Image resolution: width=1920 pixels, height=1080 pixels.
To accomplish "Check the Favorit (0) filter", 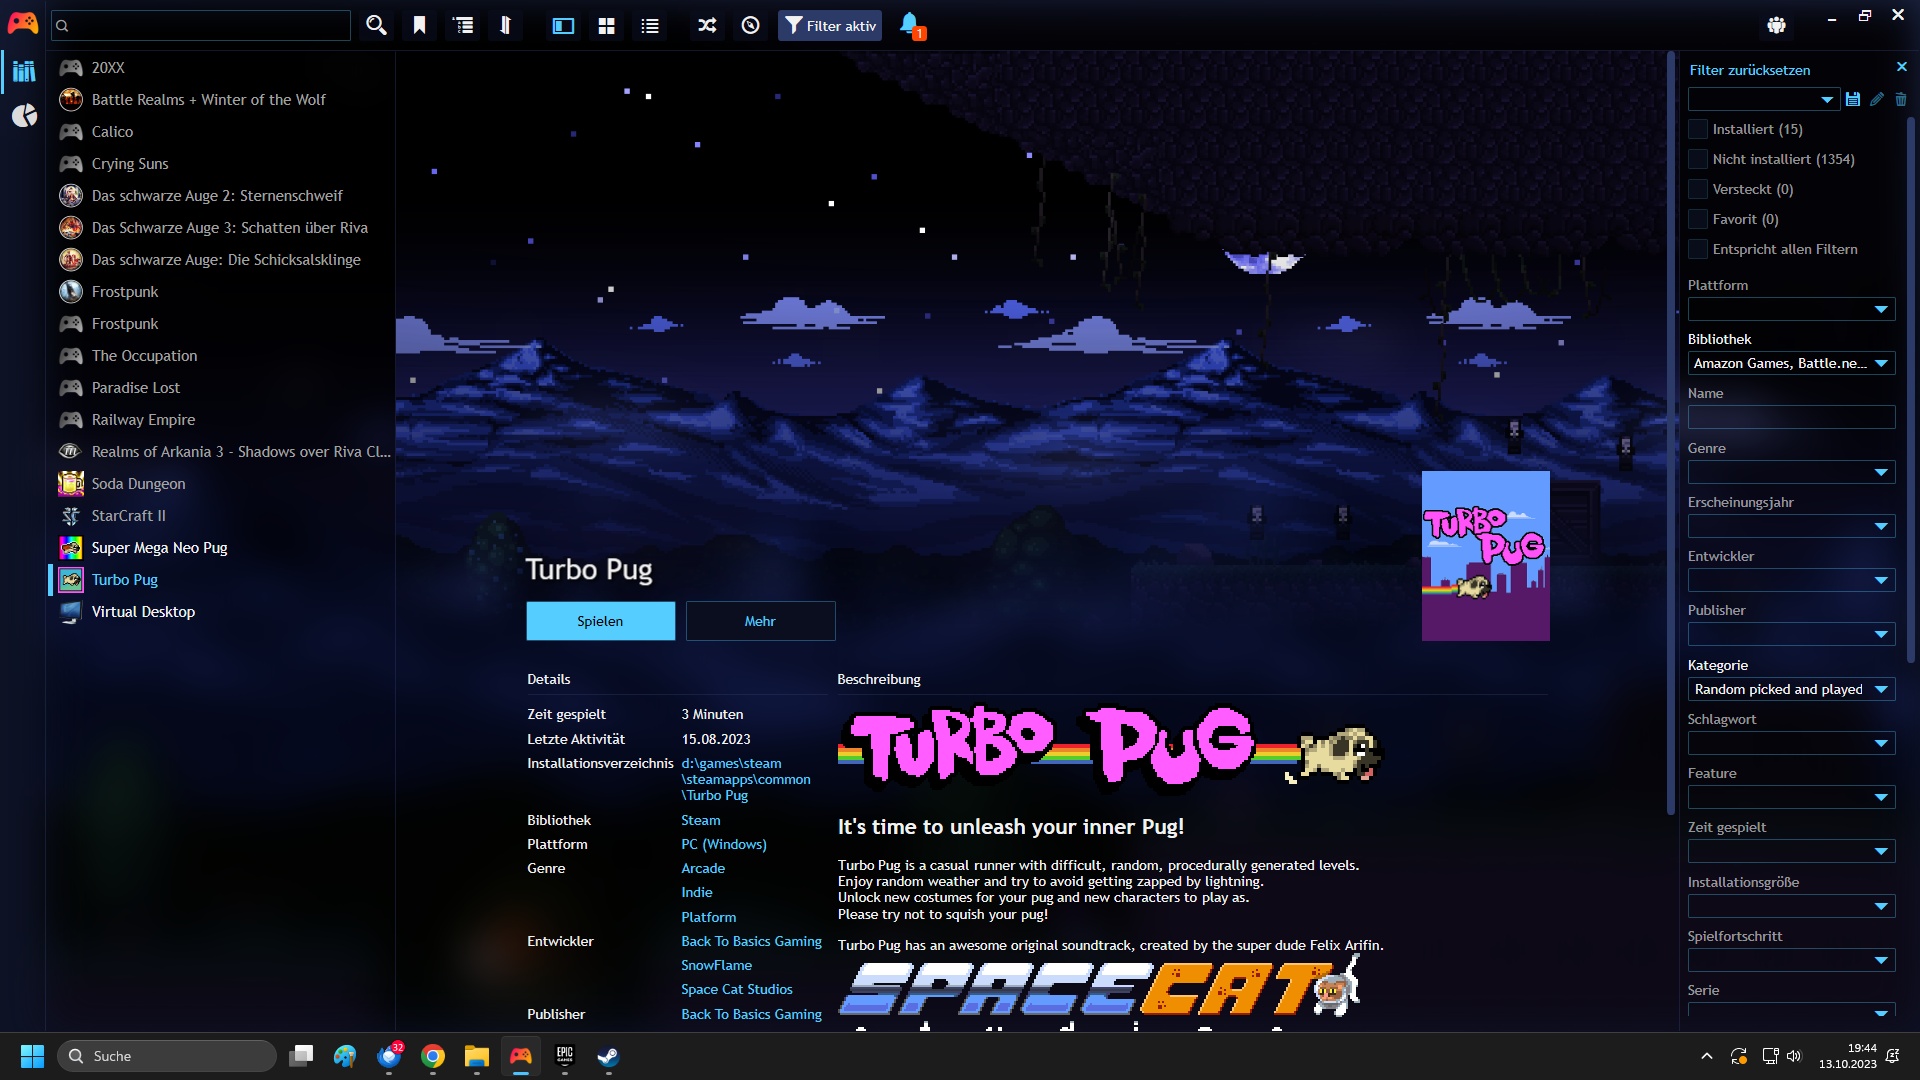I will point(1698,219).
